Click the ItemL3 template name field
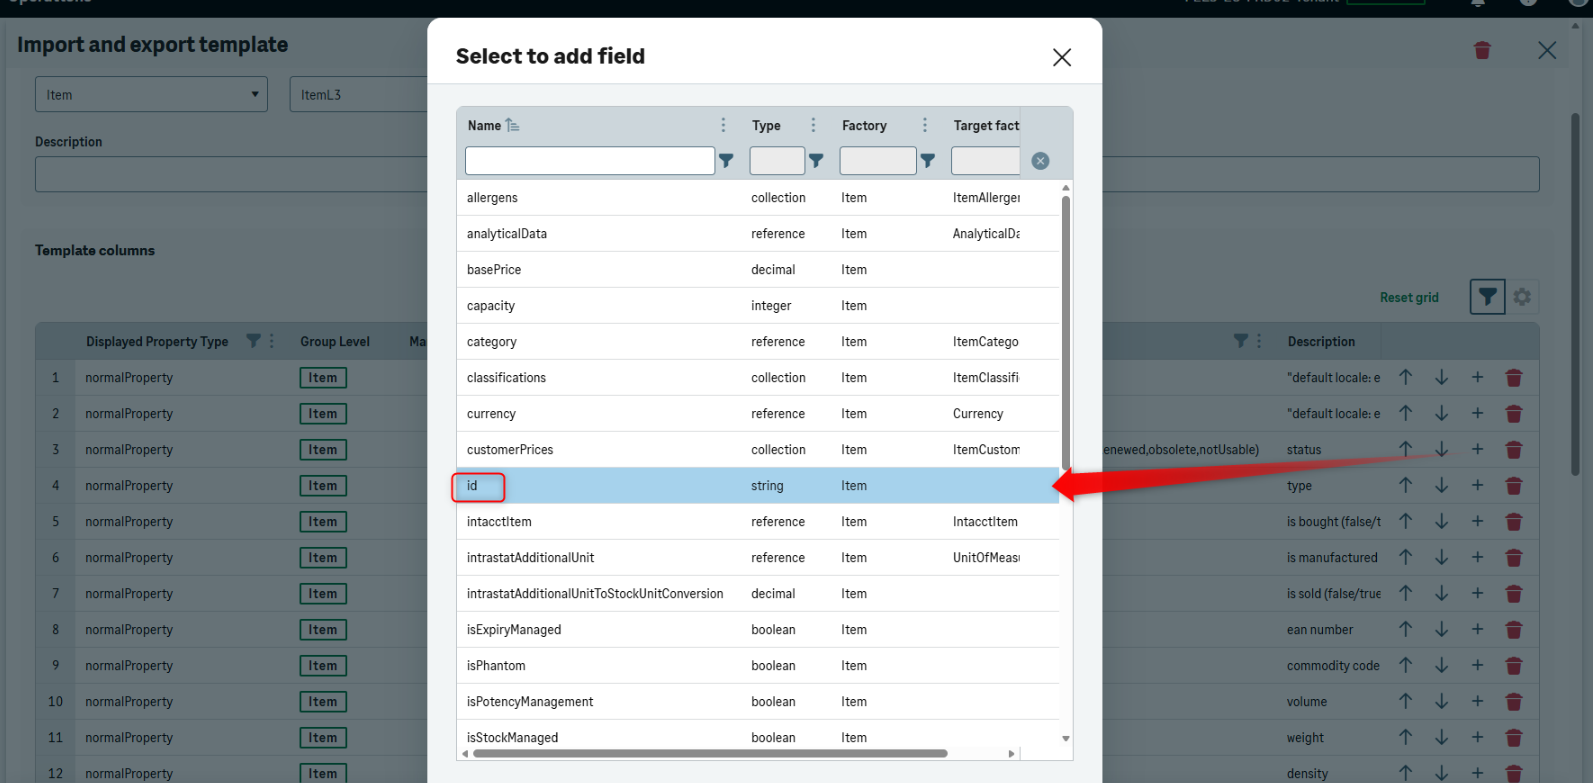The width and height of the screenshot is (1593, 783). 360,94
